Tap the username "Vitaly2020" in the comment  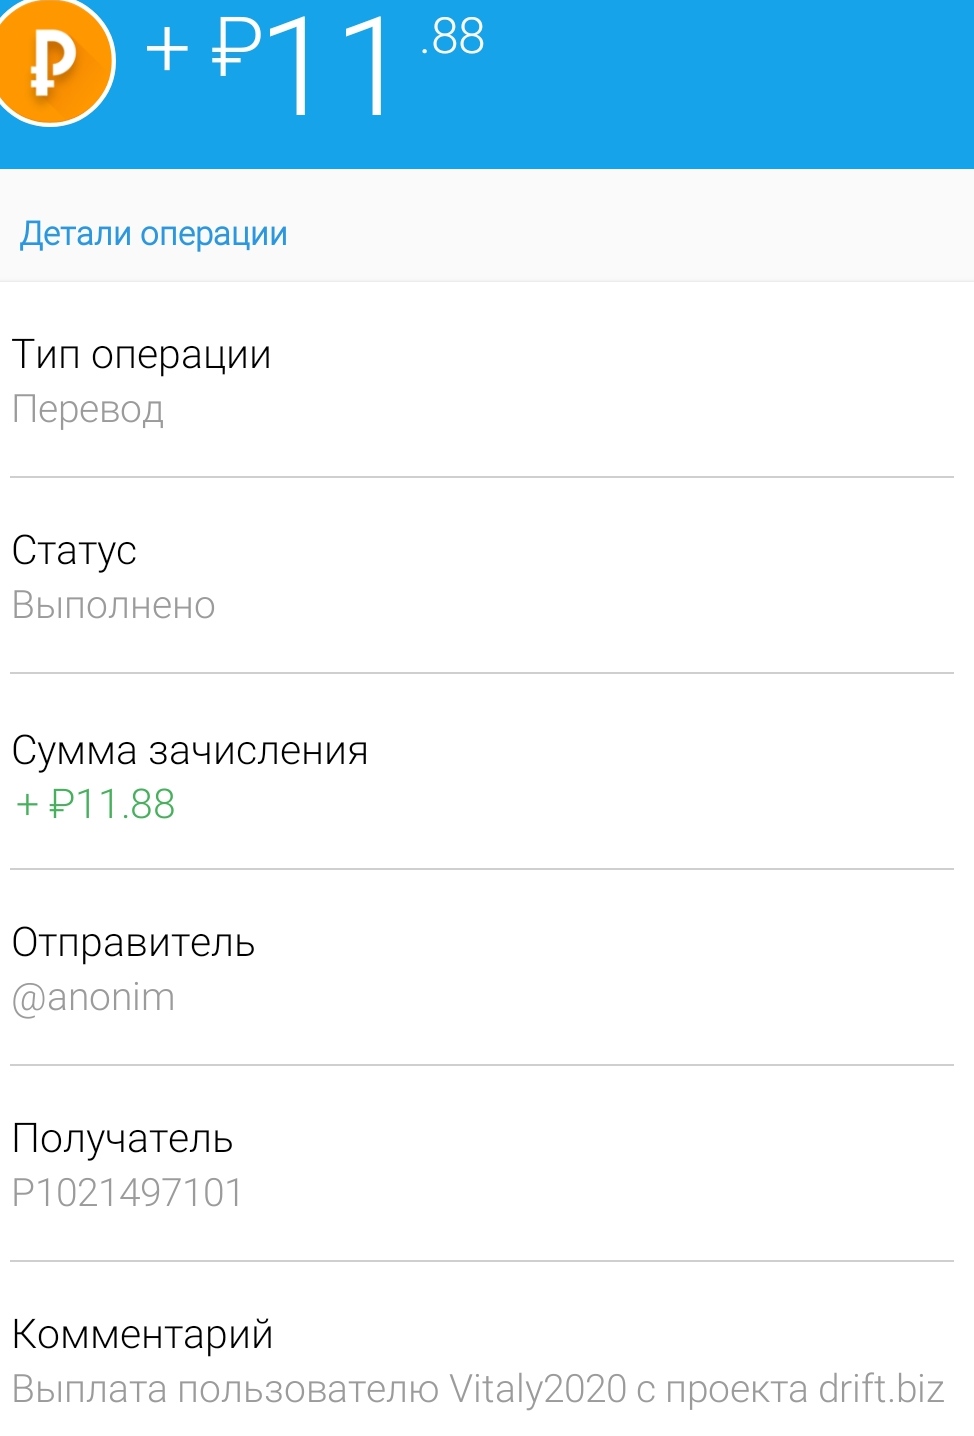point(537,1390)
